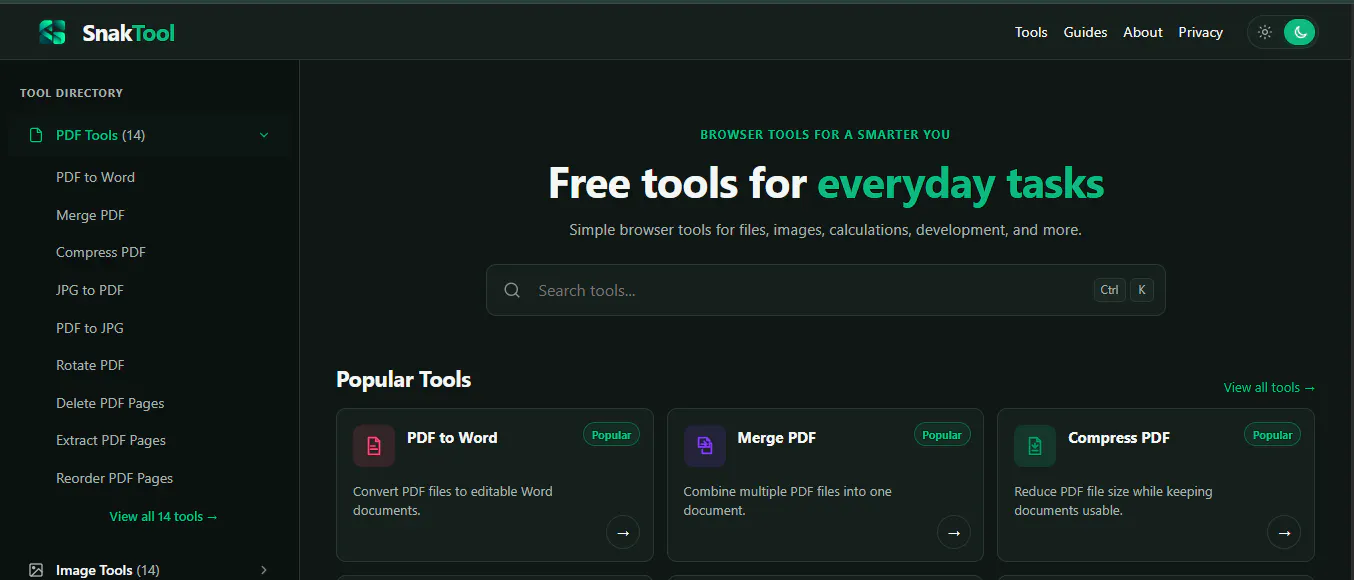Click View all 14 tools link
The width and height of the screenshot is (1354, 580).
coord(163,517)
